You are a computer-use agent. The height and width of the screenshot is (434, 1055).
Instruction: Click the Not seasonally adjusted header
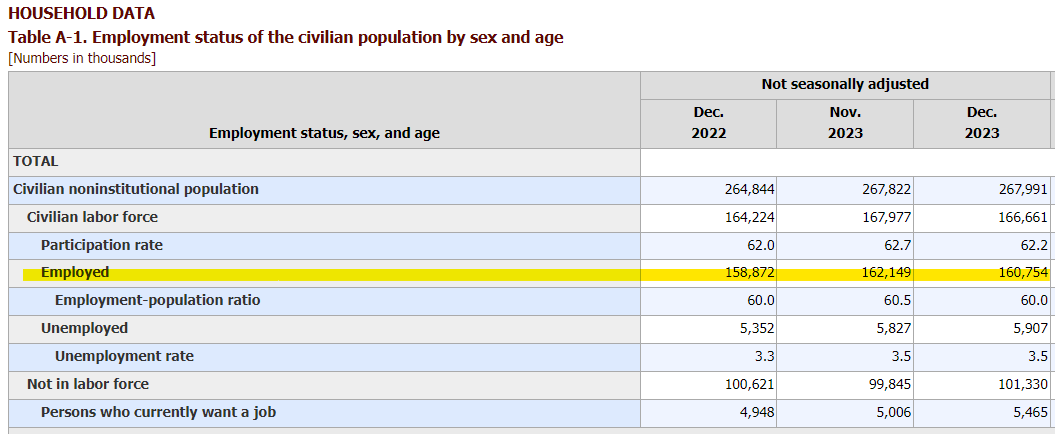coord(845,84)
